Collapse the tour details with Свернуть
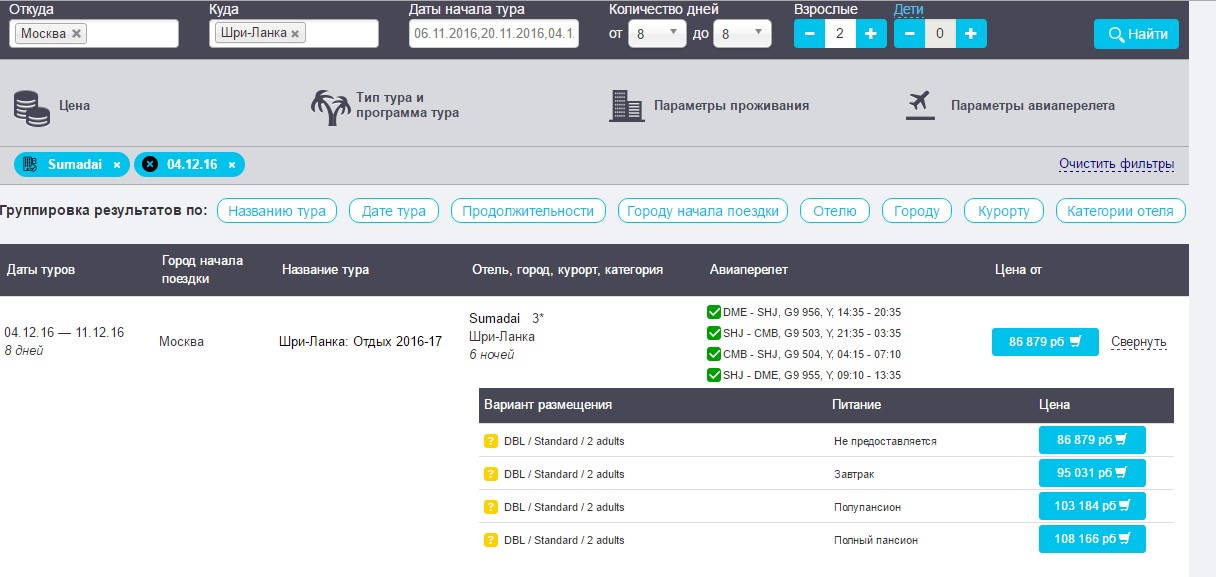The height and width of the screenshot is (577, 1216). pos(1138,342)
